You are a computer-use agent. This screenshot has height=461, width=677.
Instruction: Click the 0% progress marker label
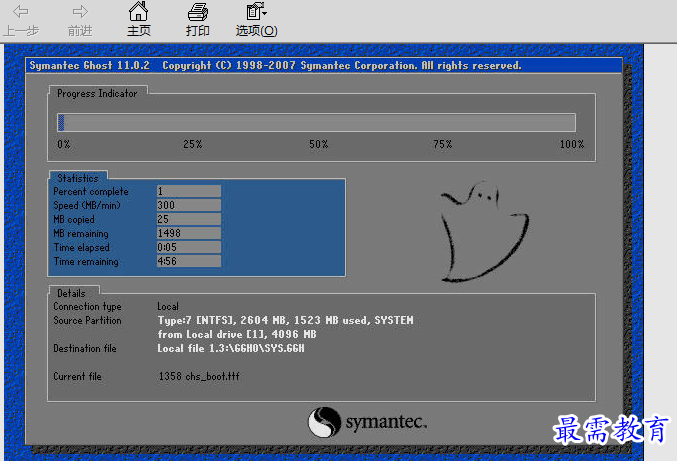click(x=64, y=144)
